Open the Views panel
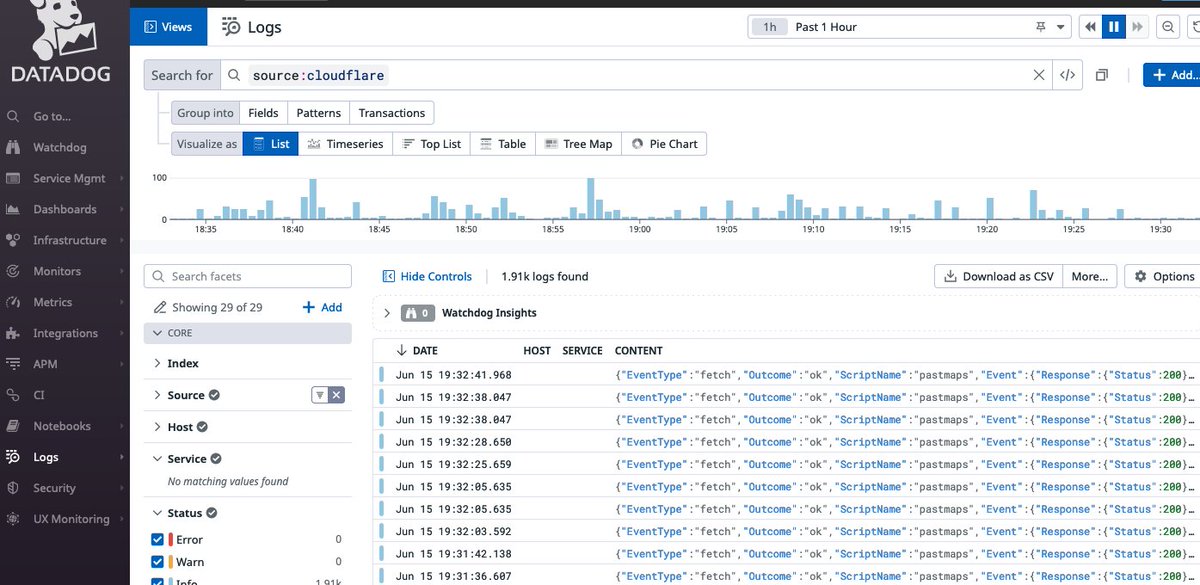1200x585 pixels. click(168, 27)
